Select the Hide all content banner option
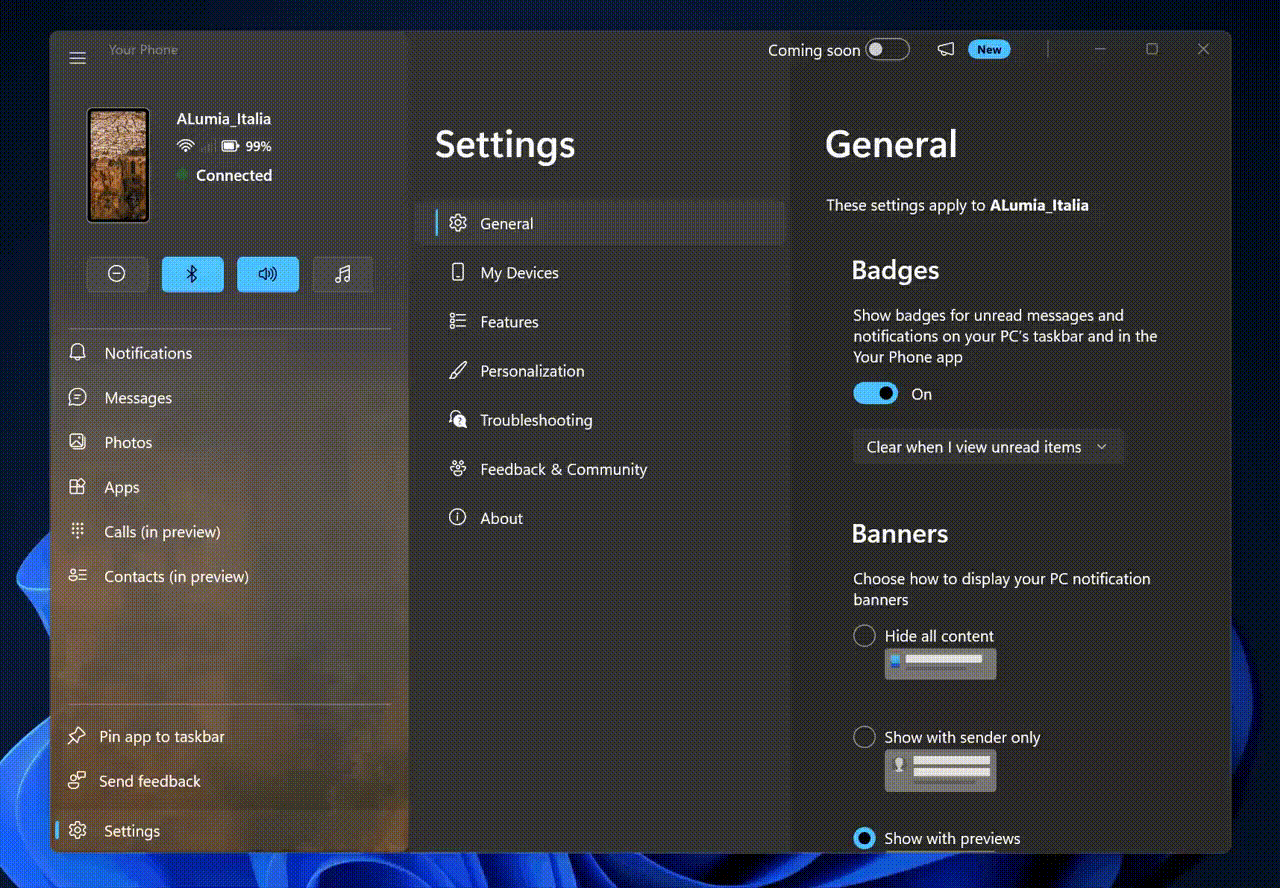Viewport: 1280px width, 888px height. point(864,636)
